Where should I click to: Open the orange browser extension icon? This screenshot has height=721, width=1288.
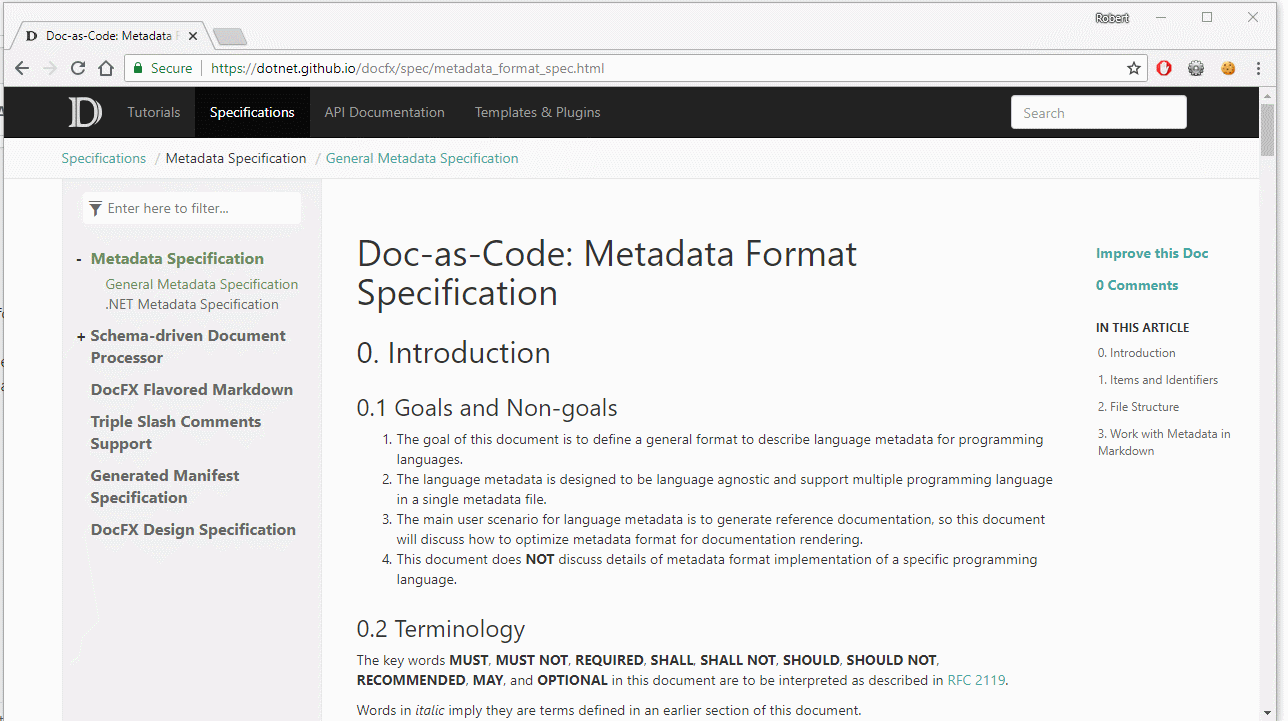tap(1228, 68)
